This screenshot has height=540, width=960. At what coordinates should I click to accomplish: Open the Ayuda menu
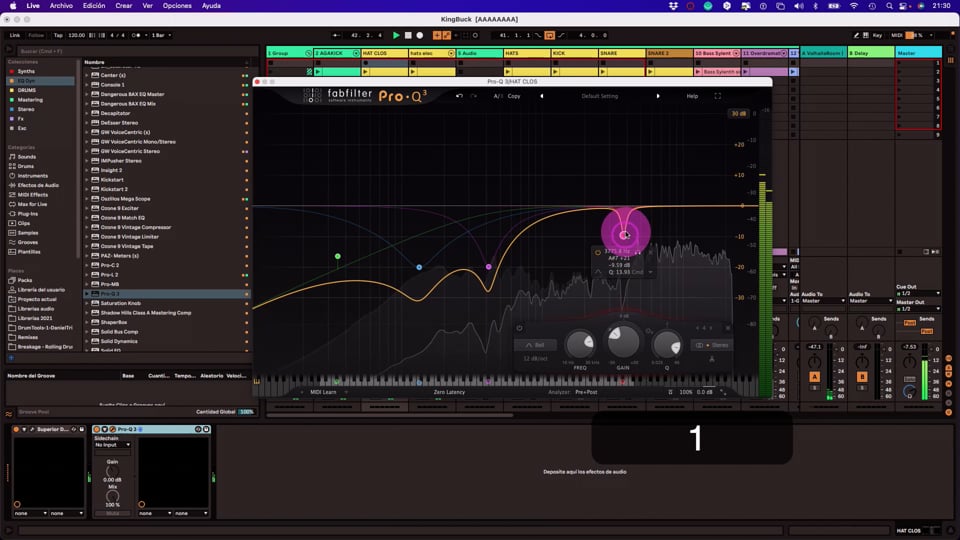click(211, 6)
